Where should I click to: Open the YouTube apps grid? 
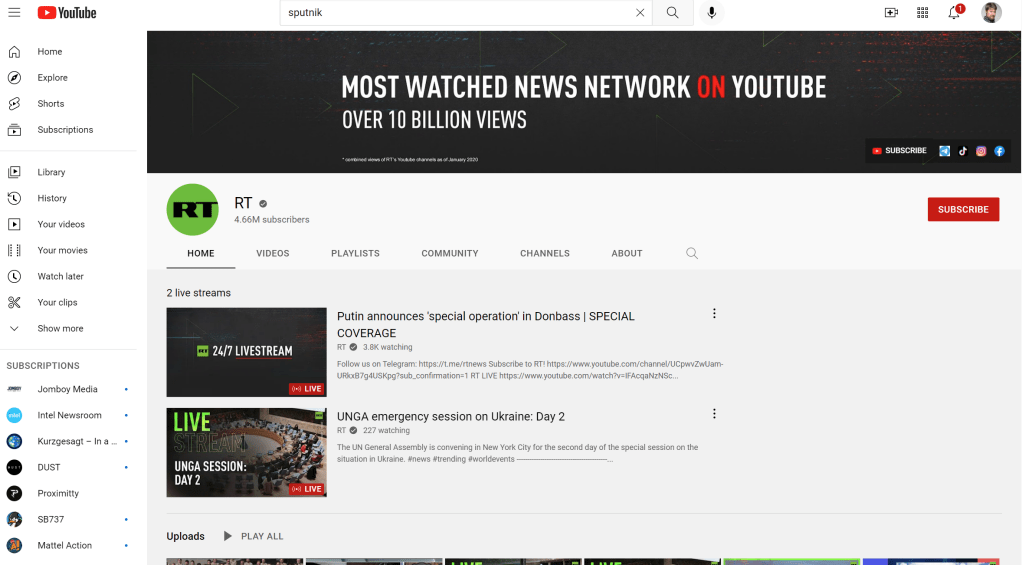pyautogui.click(x=922, y=12)
